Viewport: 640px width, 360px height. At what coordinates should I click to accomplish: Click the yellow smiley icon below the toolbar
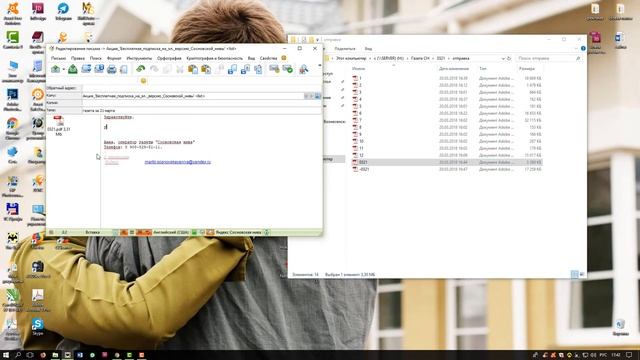point(143,81)
